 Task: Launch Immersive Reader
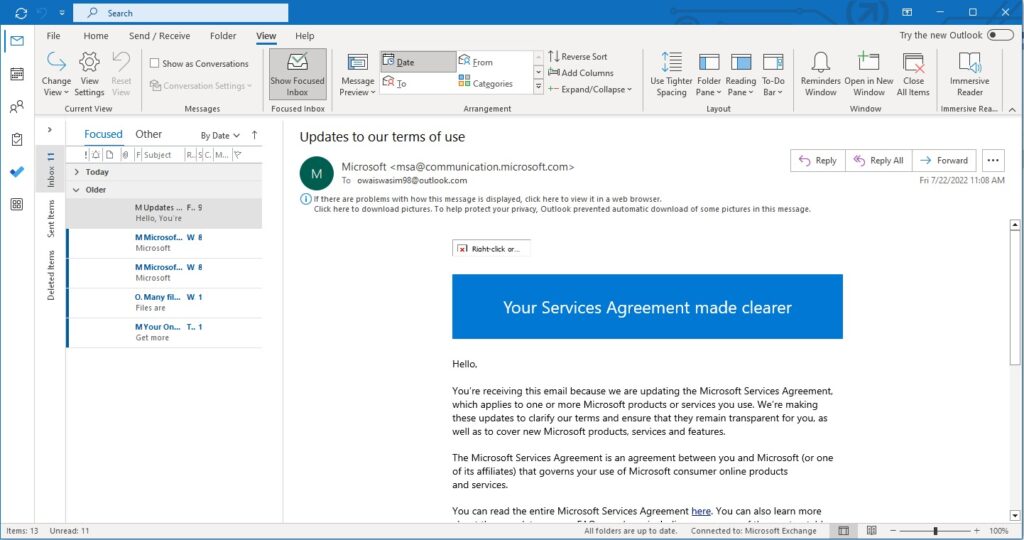coord(969,74)
